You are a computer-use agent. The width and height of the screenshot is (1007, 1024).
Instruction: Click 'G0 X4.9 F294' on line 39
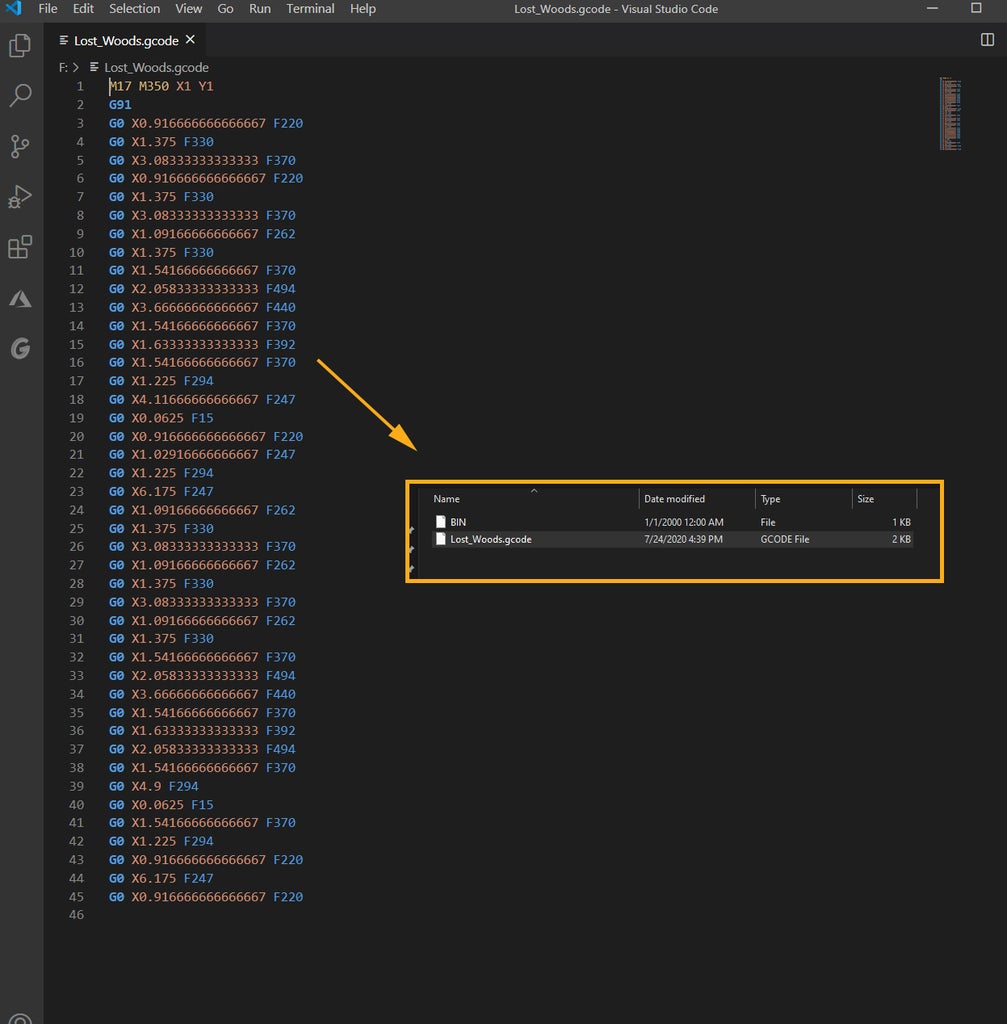point(153,786)
